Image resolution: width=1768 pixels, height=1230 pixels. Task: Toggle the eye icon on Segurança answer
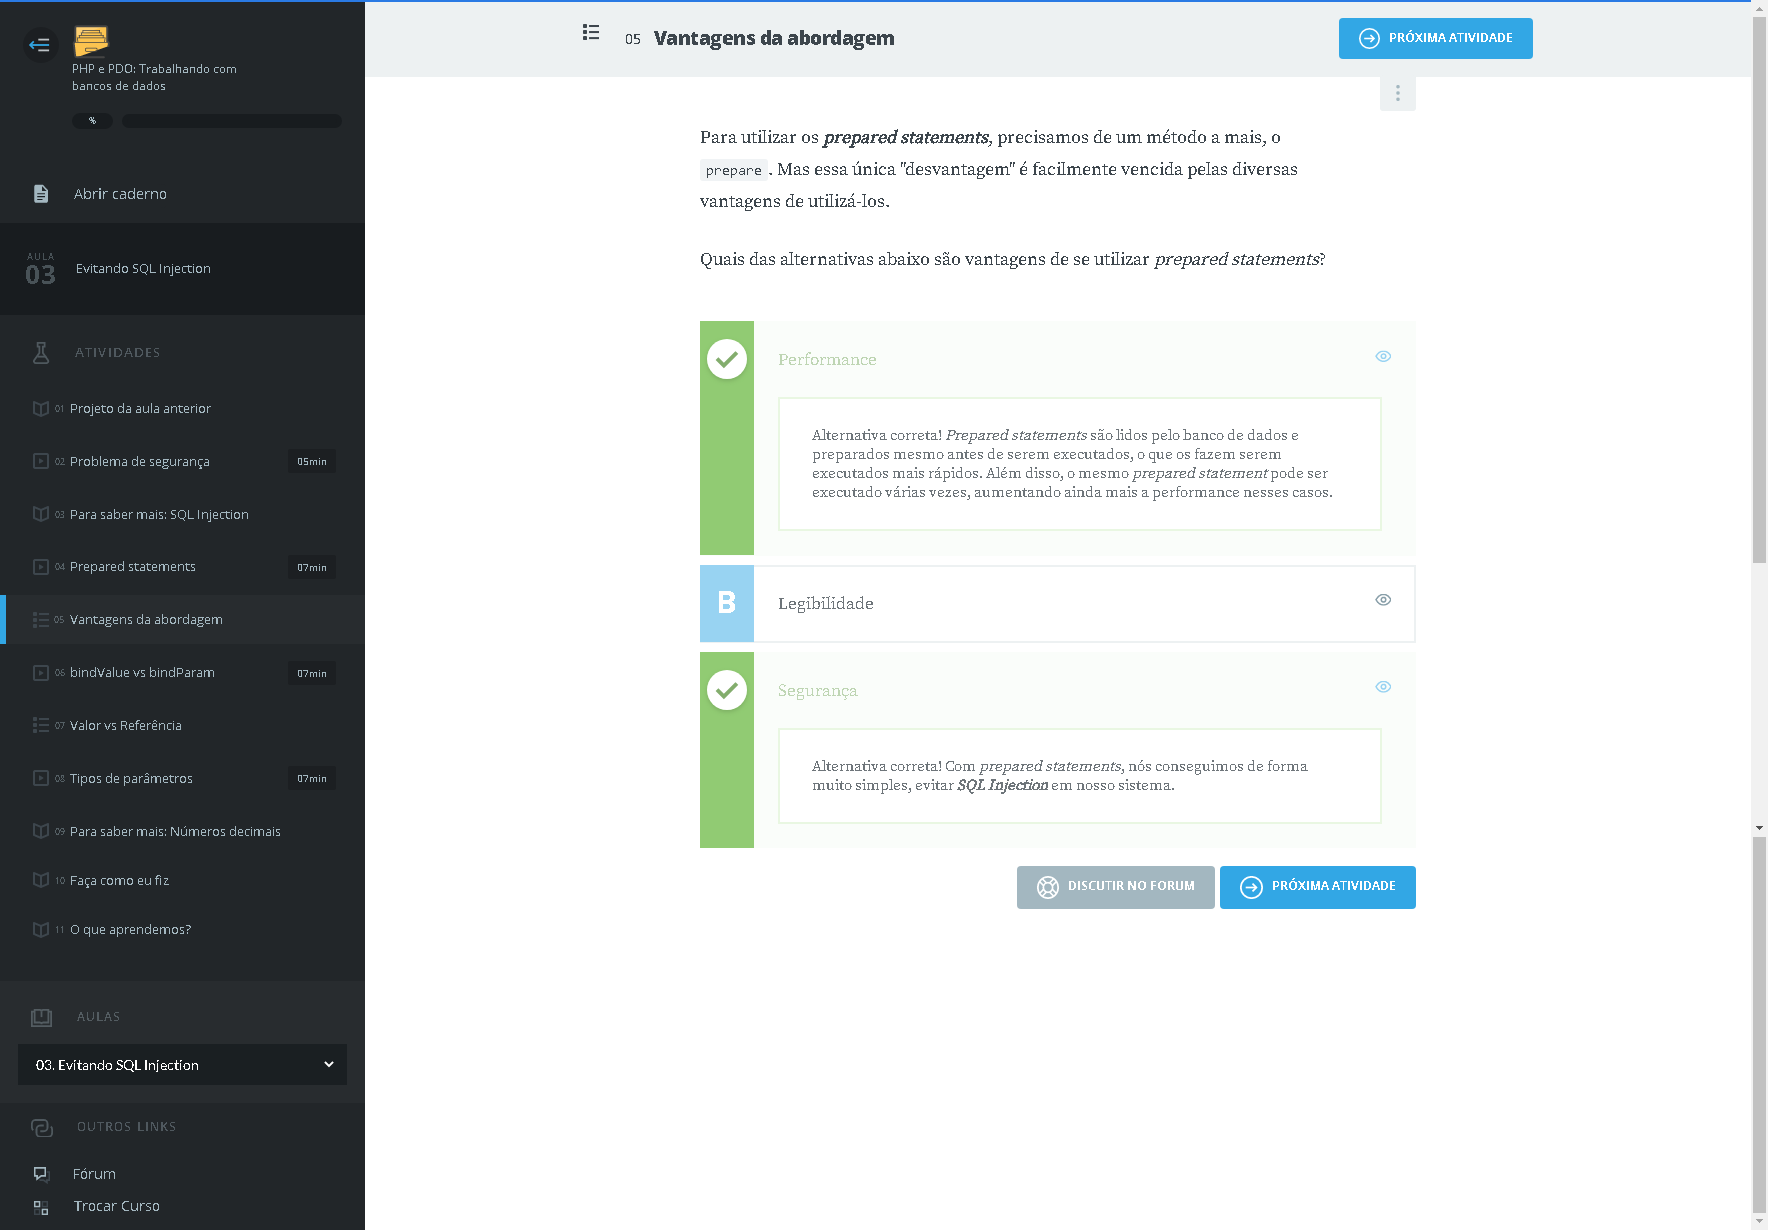pyautogui.click(x=1383, y=687)
